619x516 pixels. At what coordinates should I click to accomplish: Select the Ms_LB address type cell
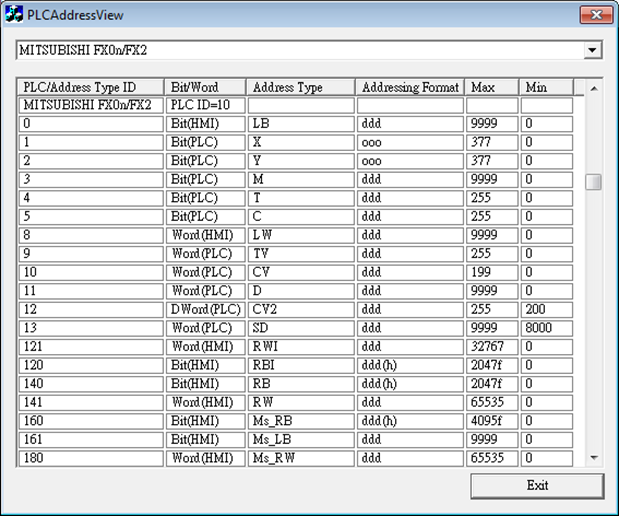point(301,439)
